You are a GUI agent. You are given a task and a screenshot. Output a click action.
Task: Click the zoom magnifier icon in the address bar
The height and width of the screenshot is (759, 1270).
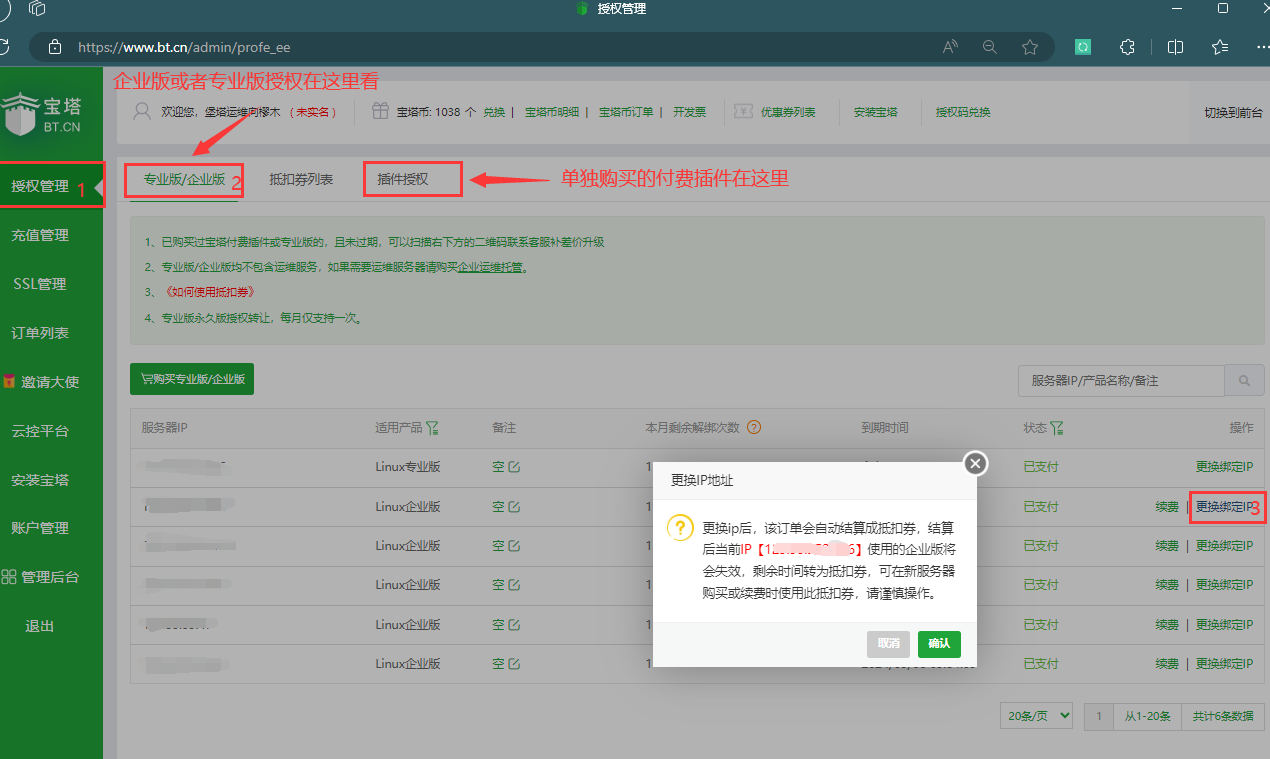(990, 46)
